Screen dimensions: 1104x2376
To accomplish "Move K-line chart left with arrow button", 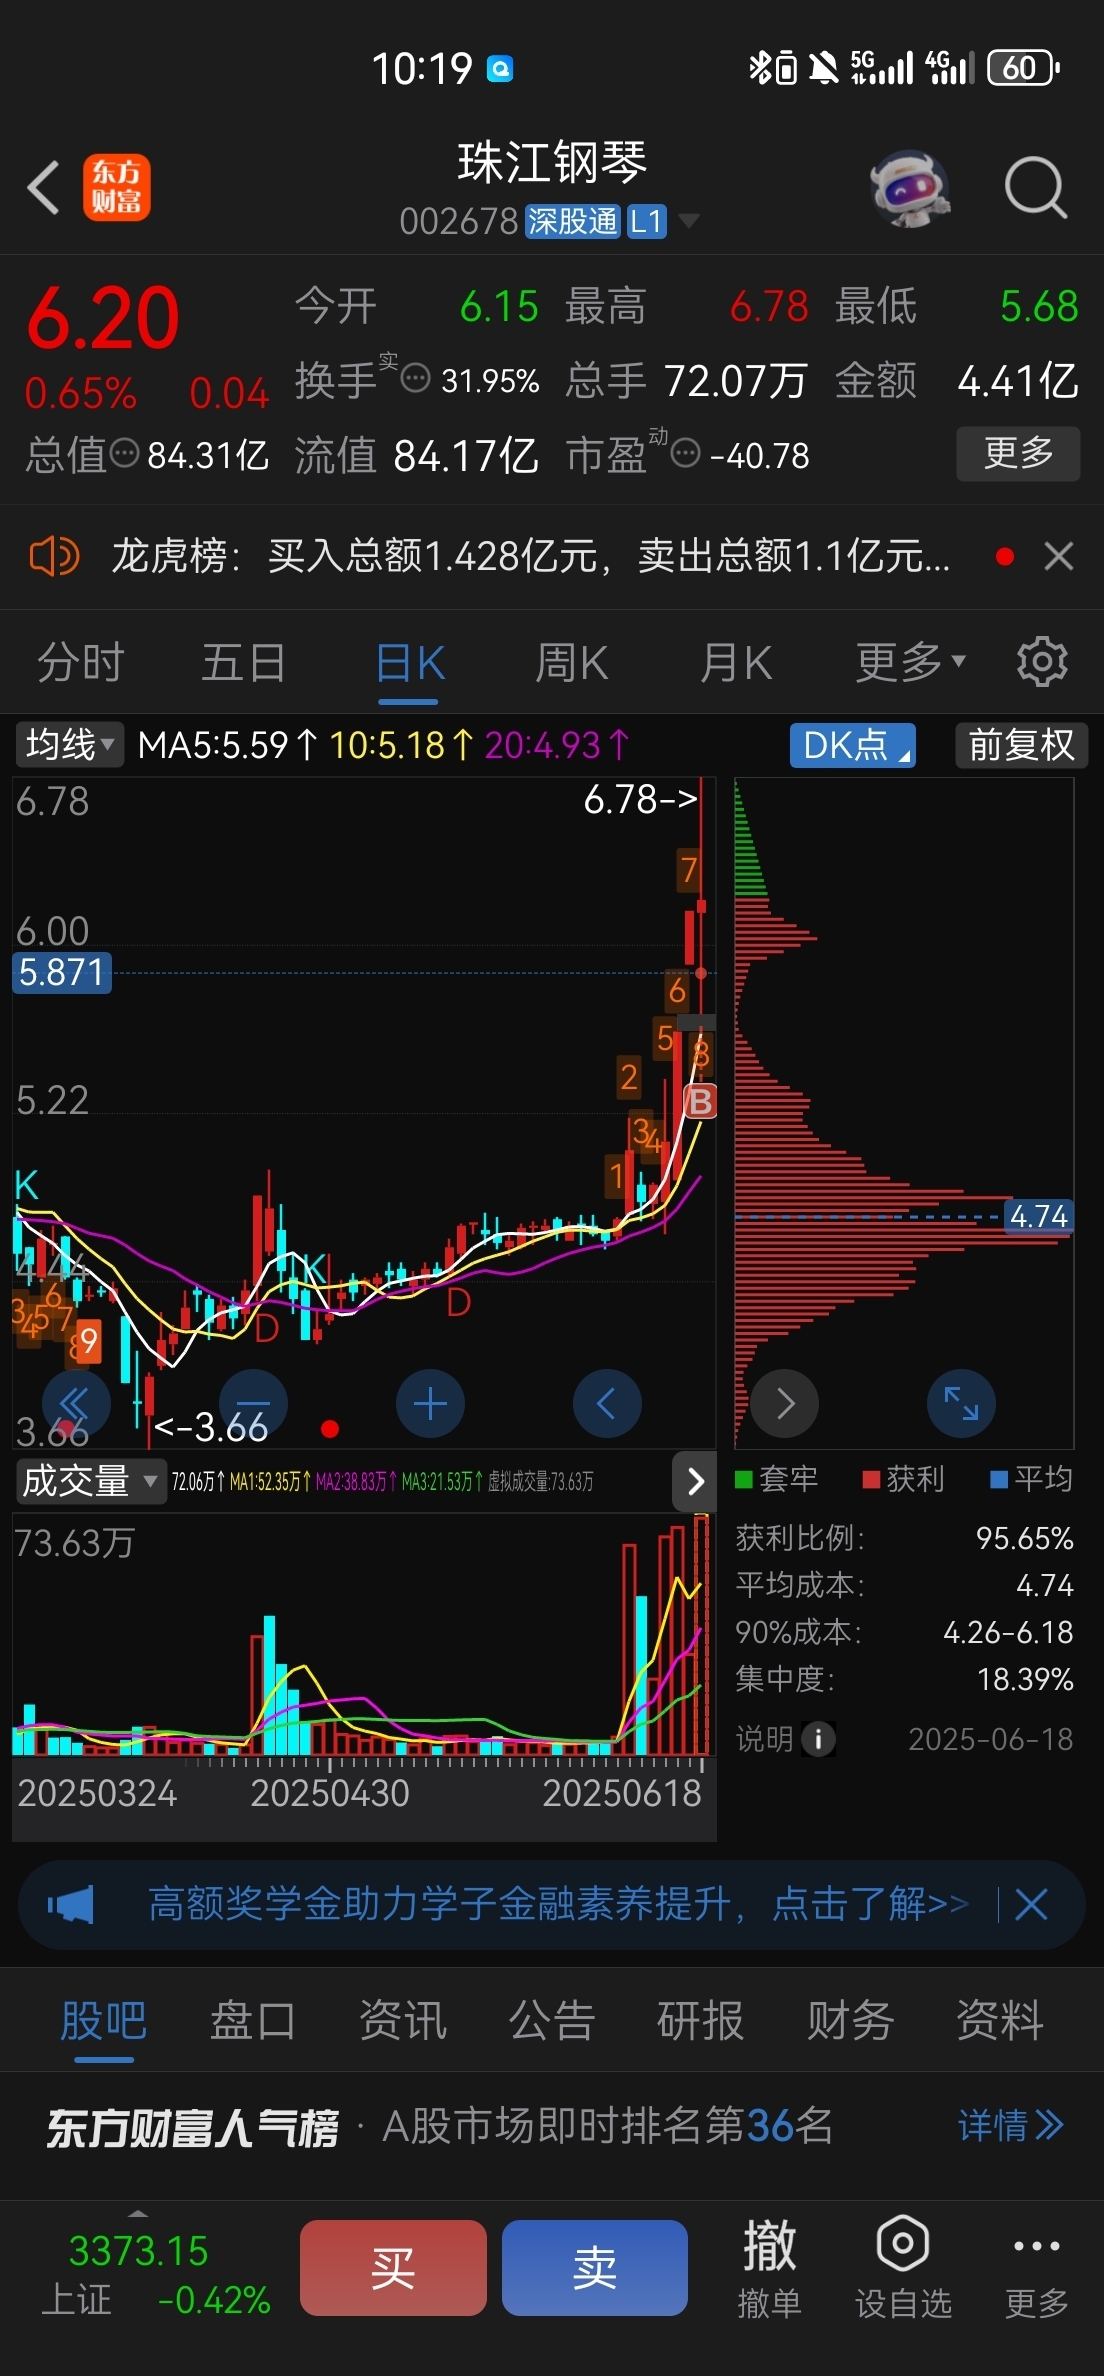I will pyautogui.click(x=607, y=1404).
